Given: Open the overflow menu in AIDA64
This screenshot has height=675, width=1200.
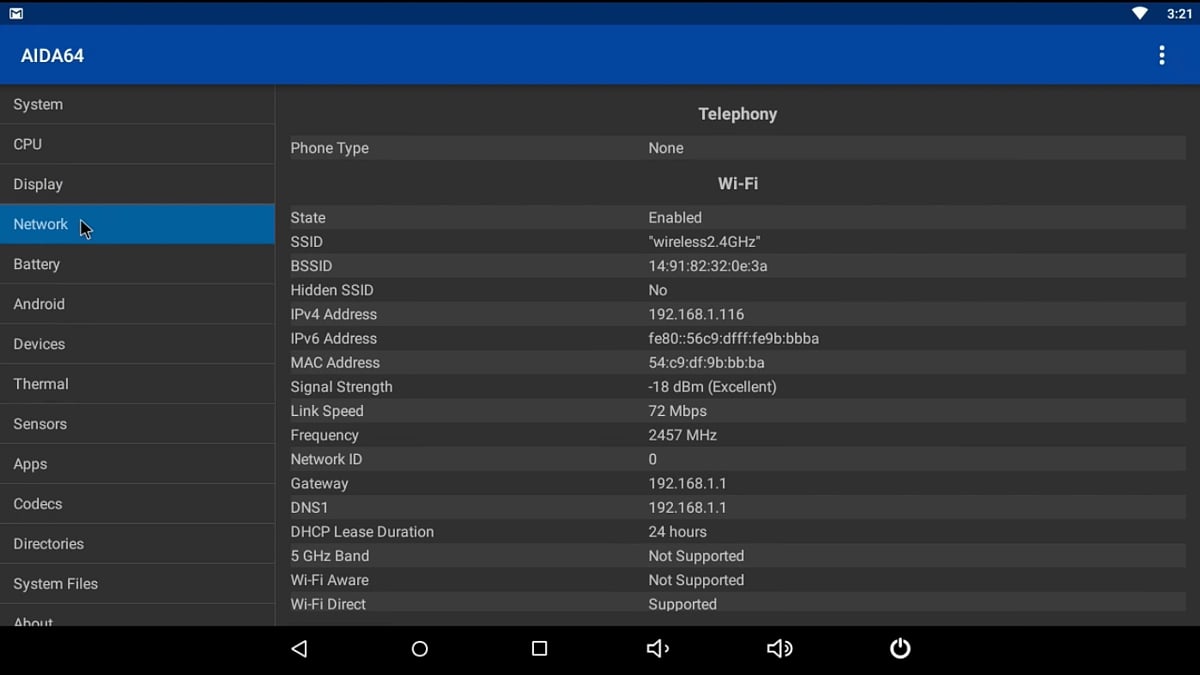Looking at the screenshot, I should 1162,55.
